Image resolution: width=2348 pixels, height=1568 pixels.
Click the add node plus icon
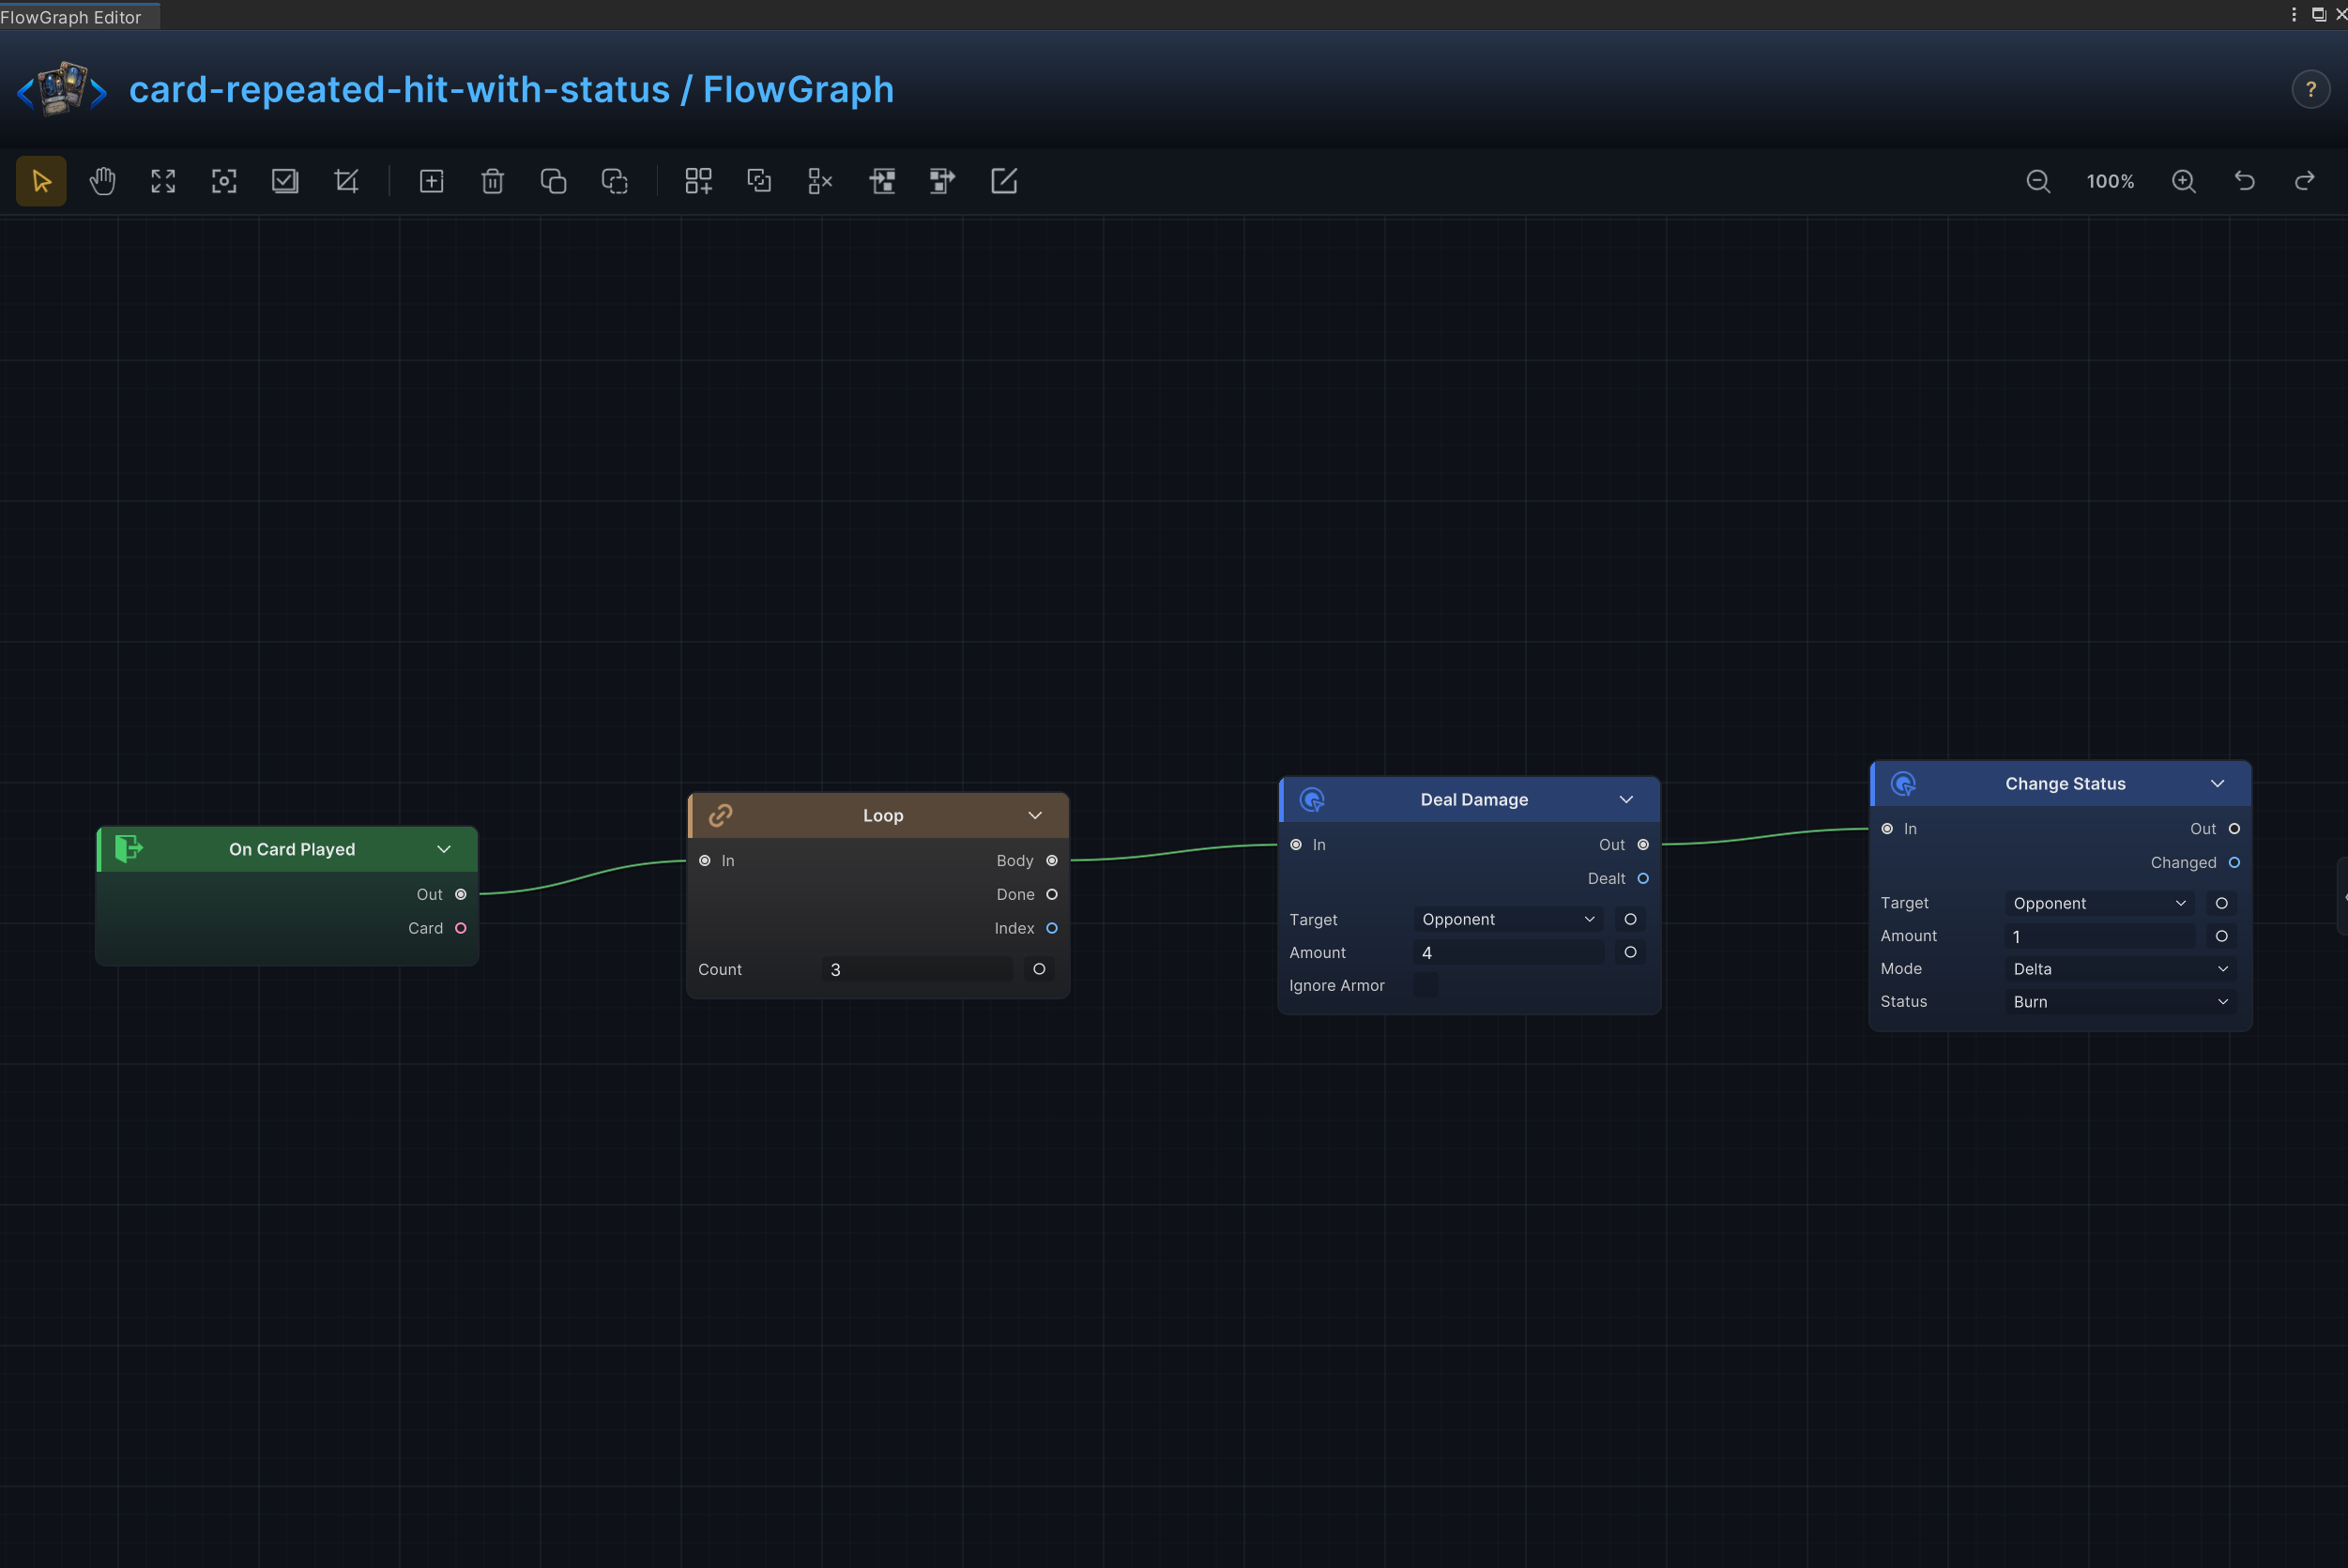[431, 181]
